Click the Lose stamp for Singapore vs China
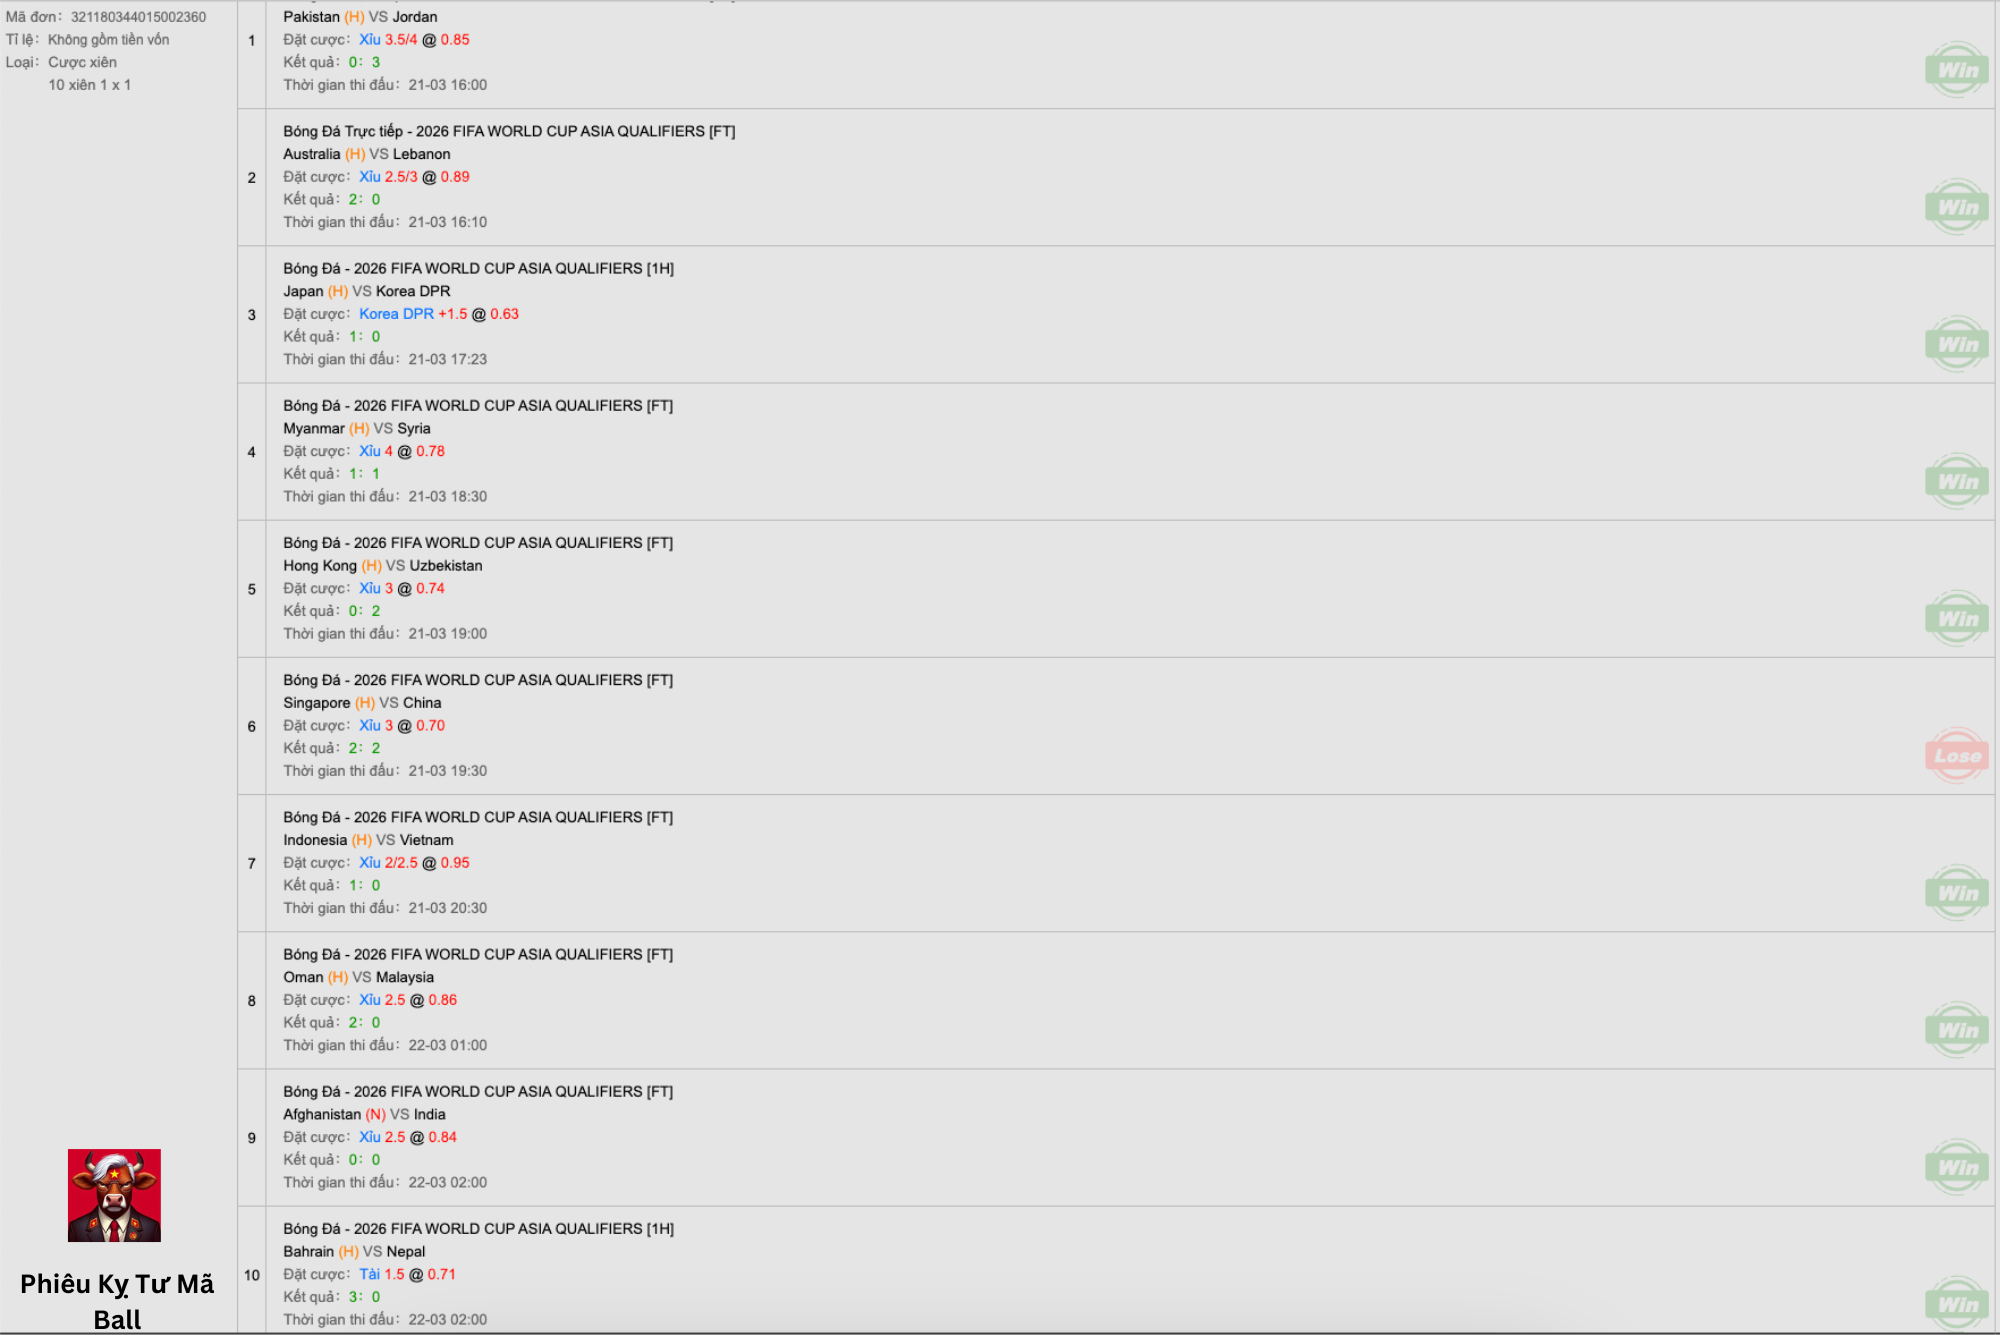Image resolution: width=2000 pixels, height=1335 pixels. pyautogui.click(x=1957, y=755)
